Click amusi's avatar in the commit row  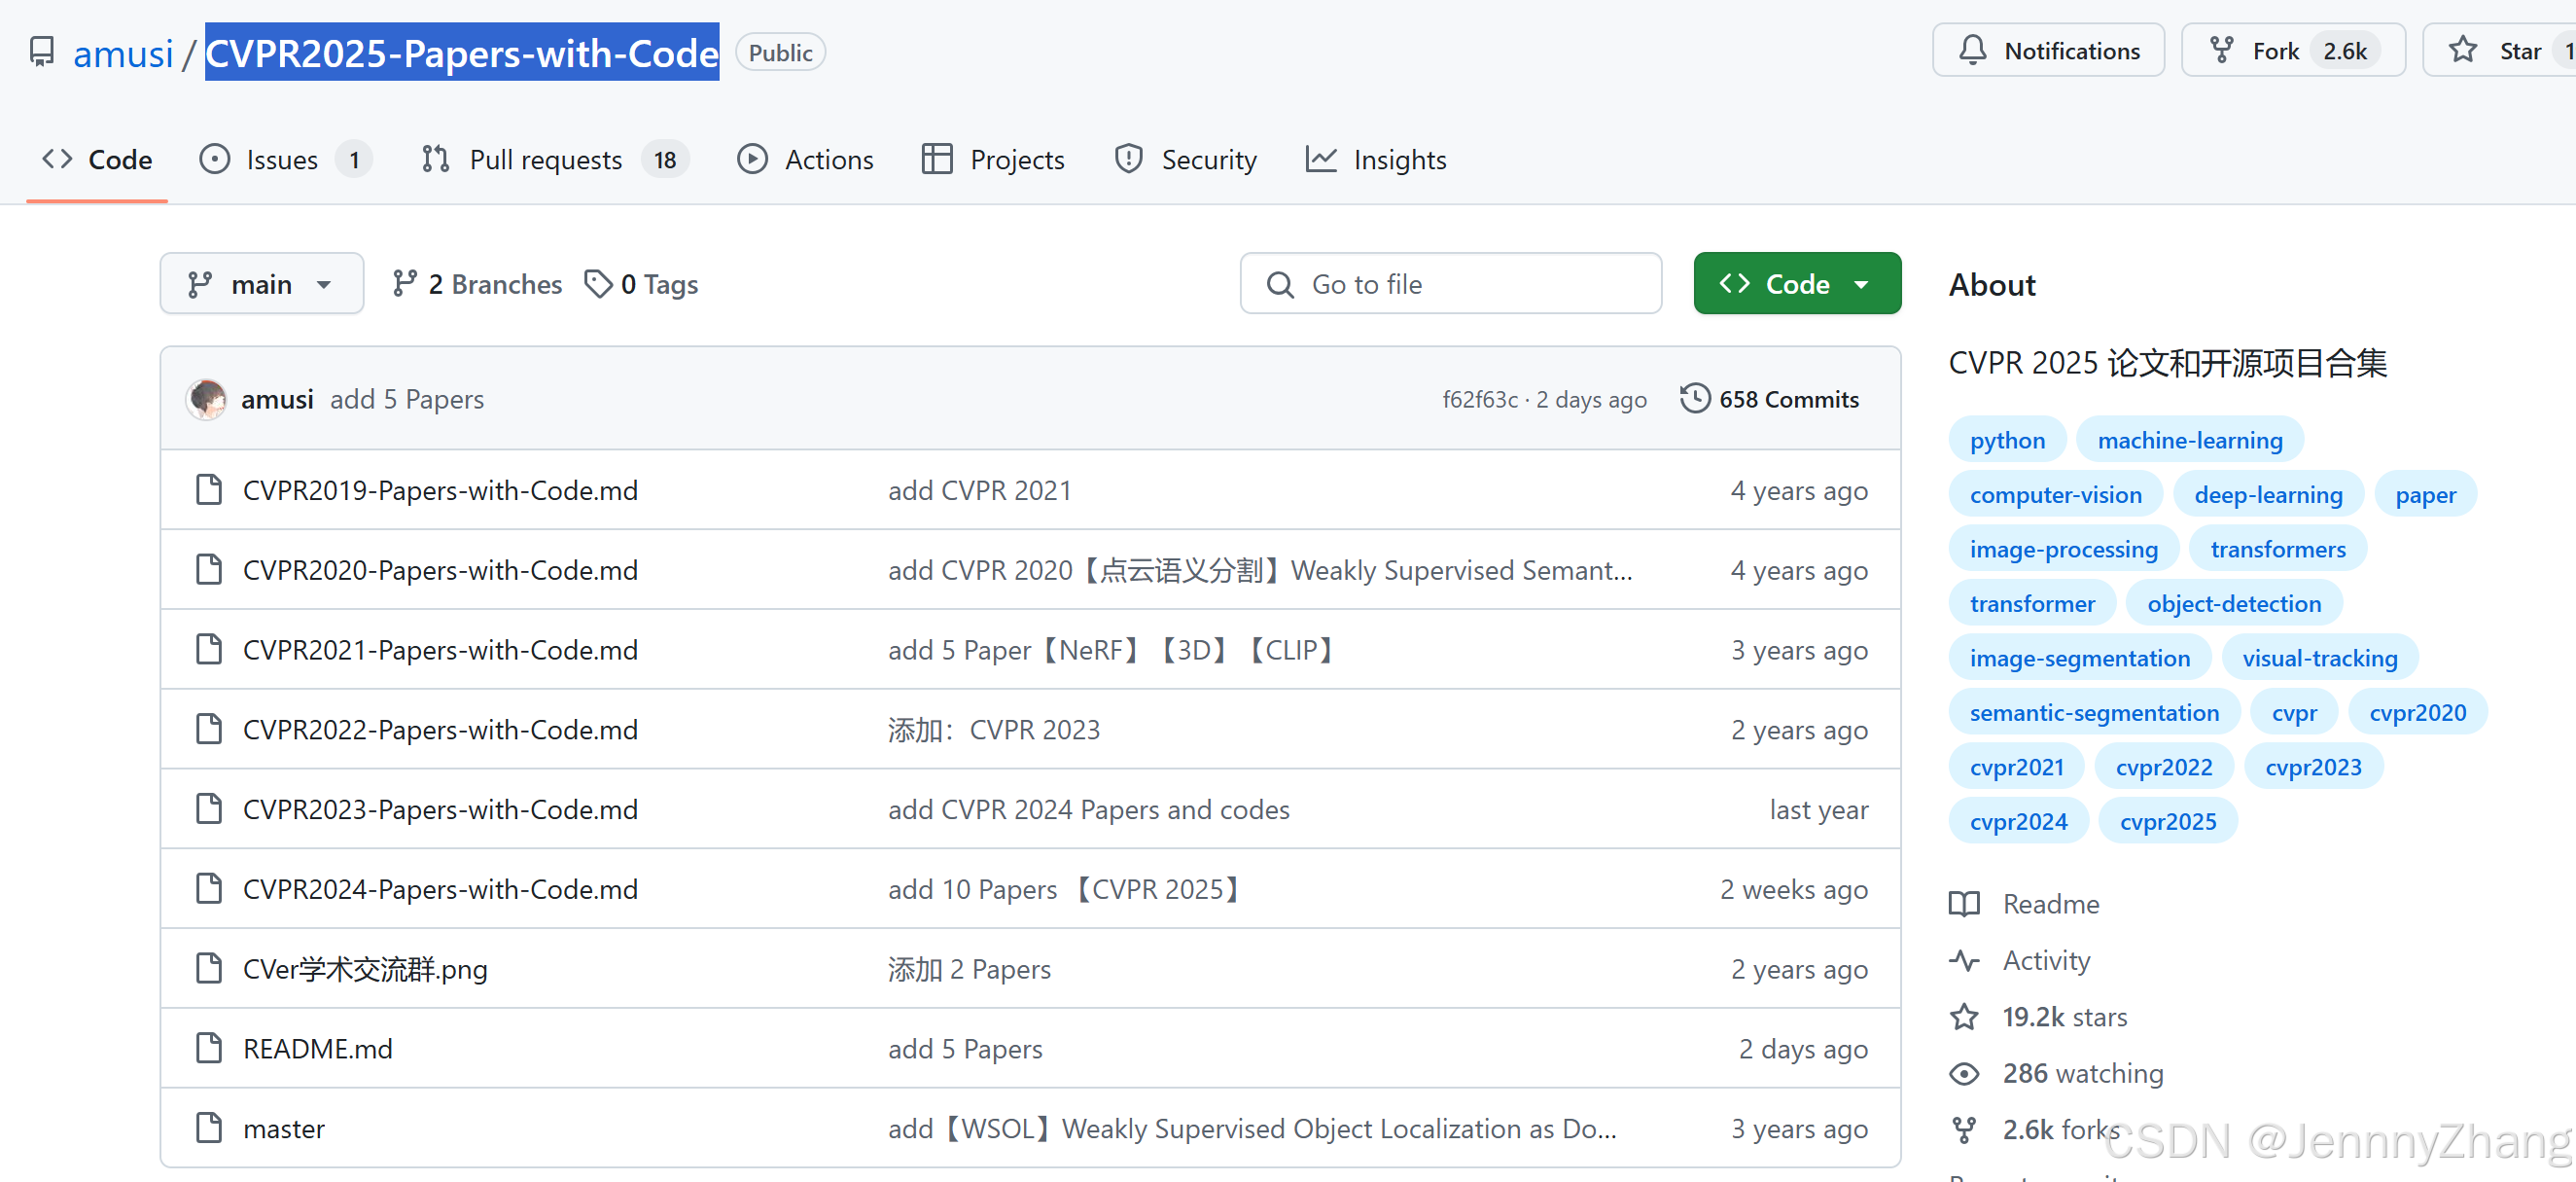207,399
